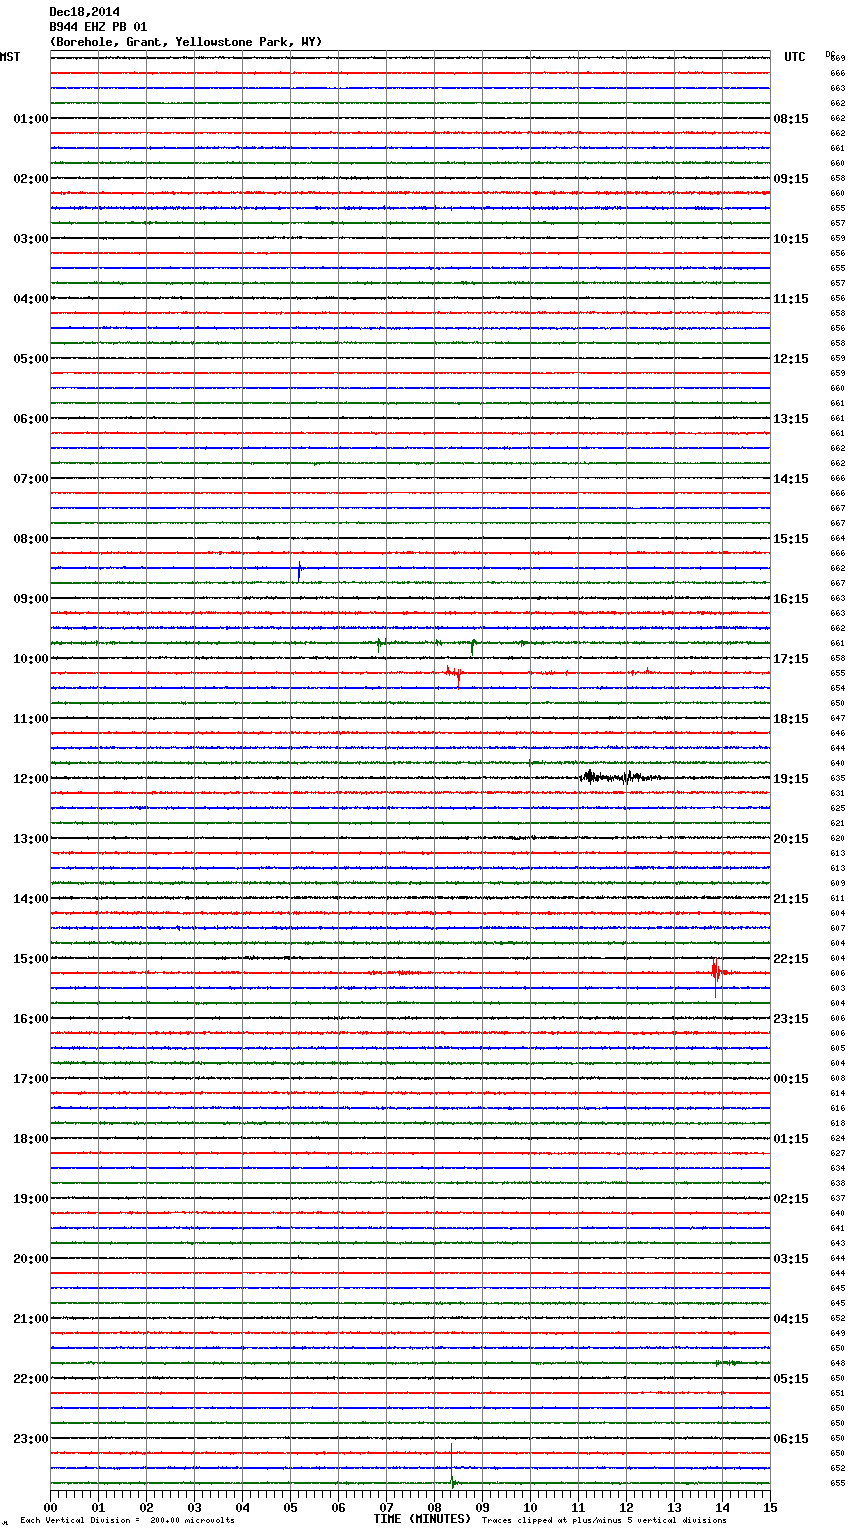The image size is (850, 1534).
Task: Select the 07:00 MST time label
Action: tap(30, 479)
